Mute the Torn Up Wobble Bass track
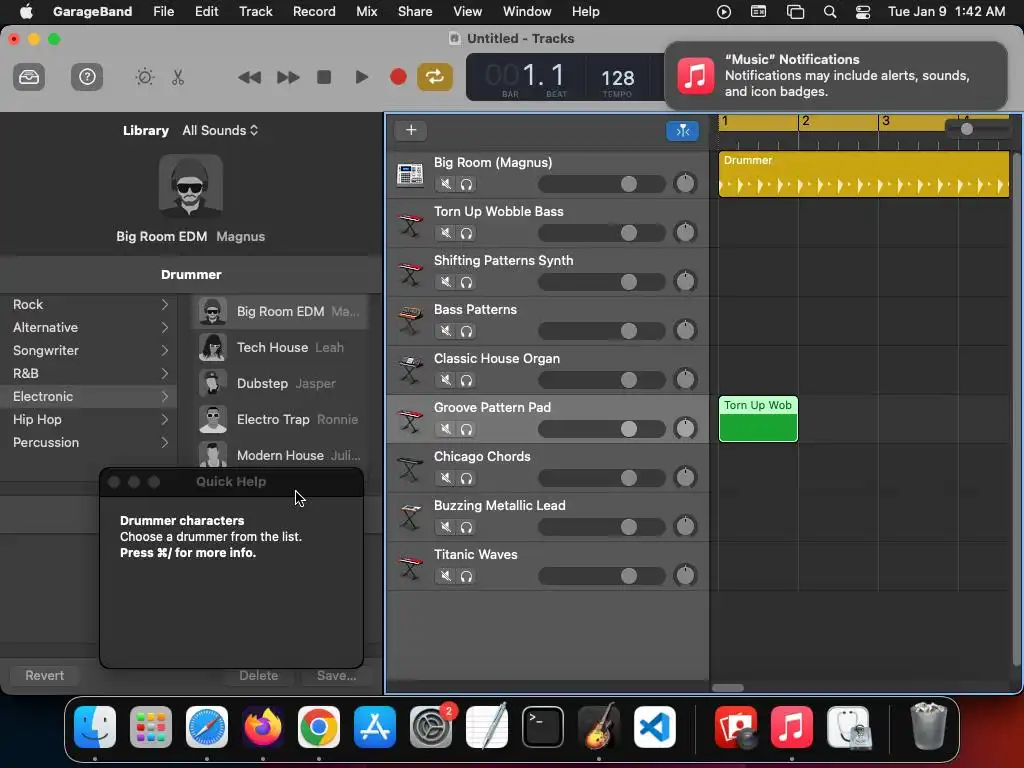 [x=445, y=233]
